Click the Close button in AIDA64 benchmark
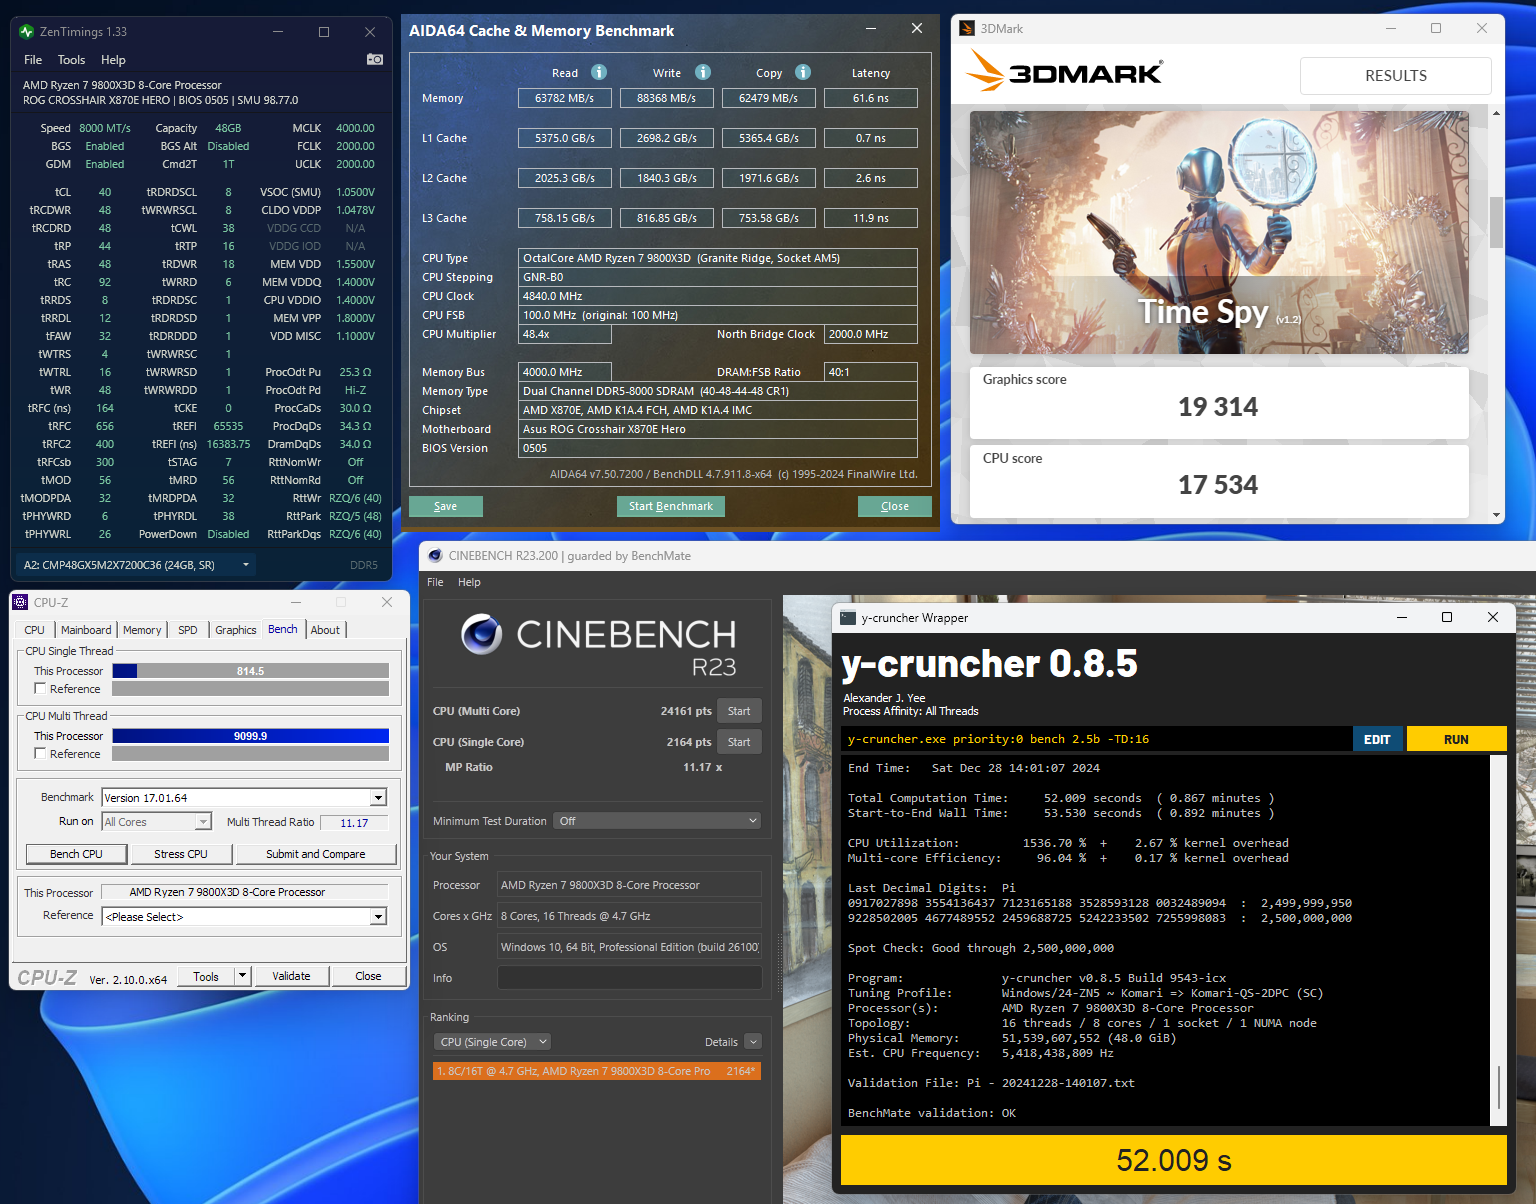 (x=895, y=506)
